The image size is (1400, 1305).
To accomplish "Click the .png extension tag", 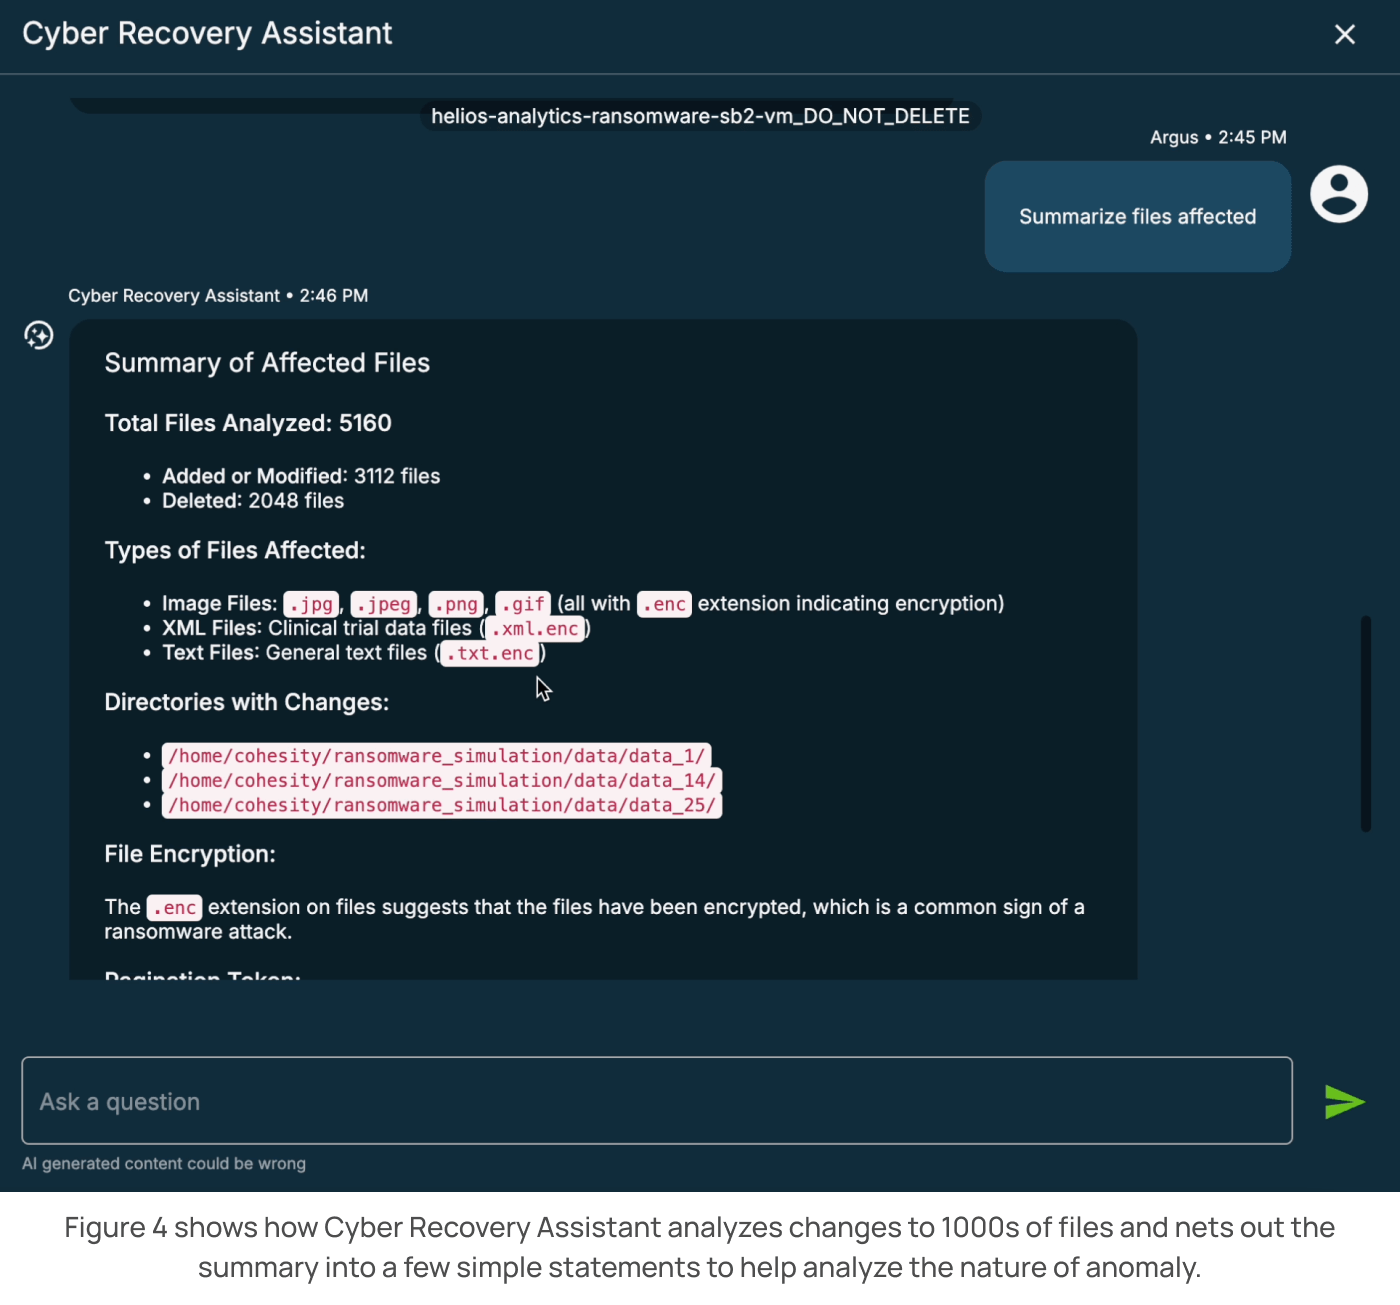I will (x=456, y=604).
